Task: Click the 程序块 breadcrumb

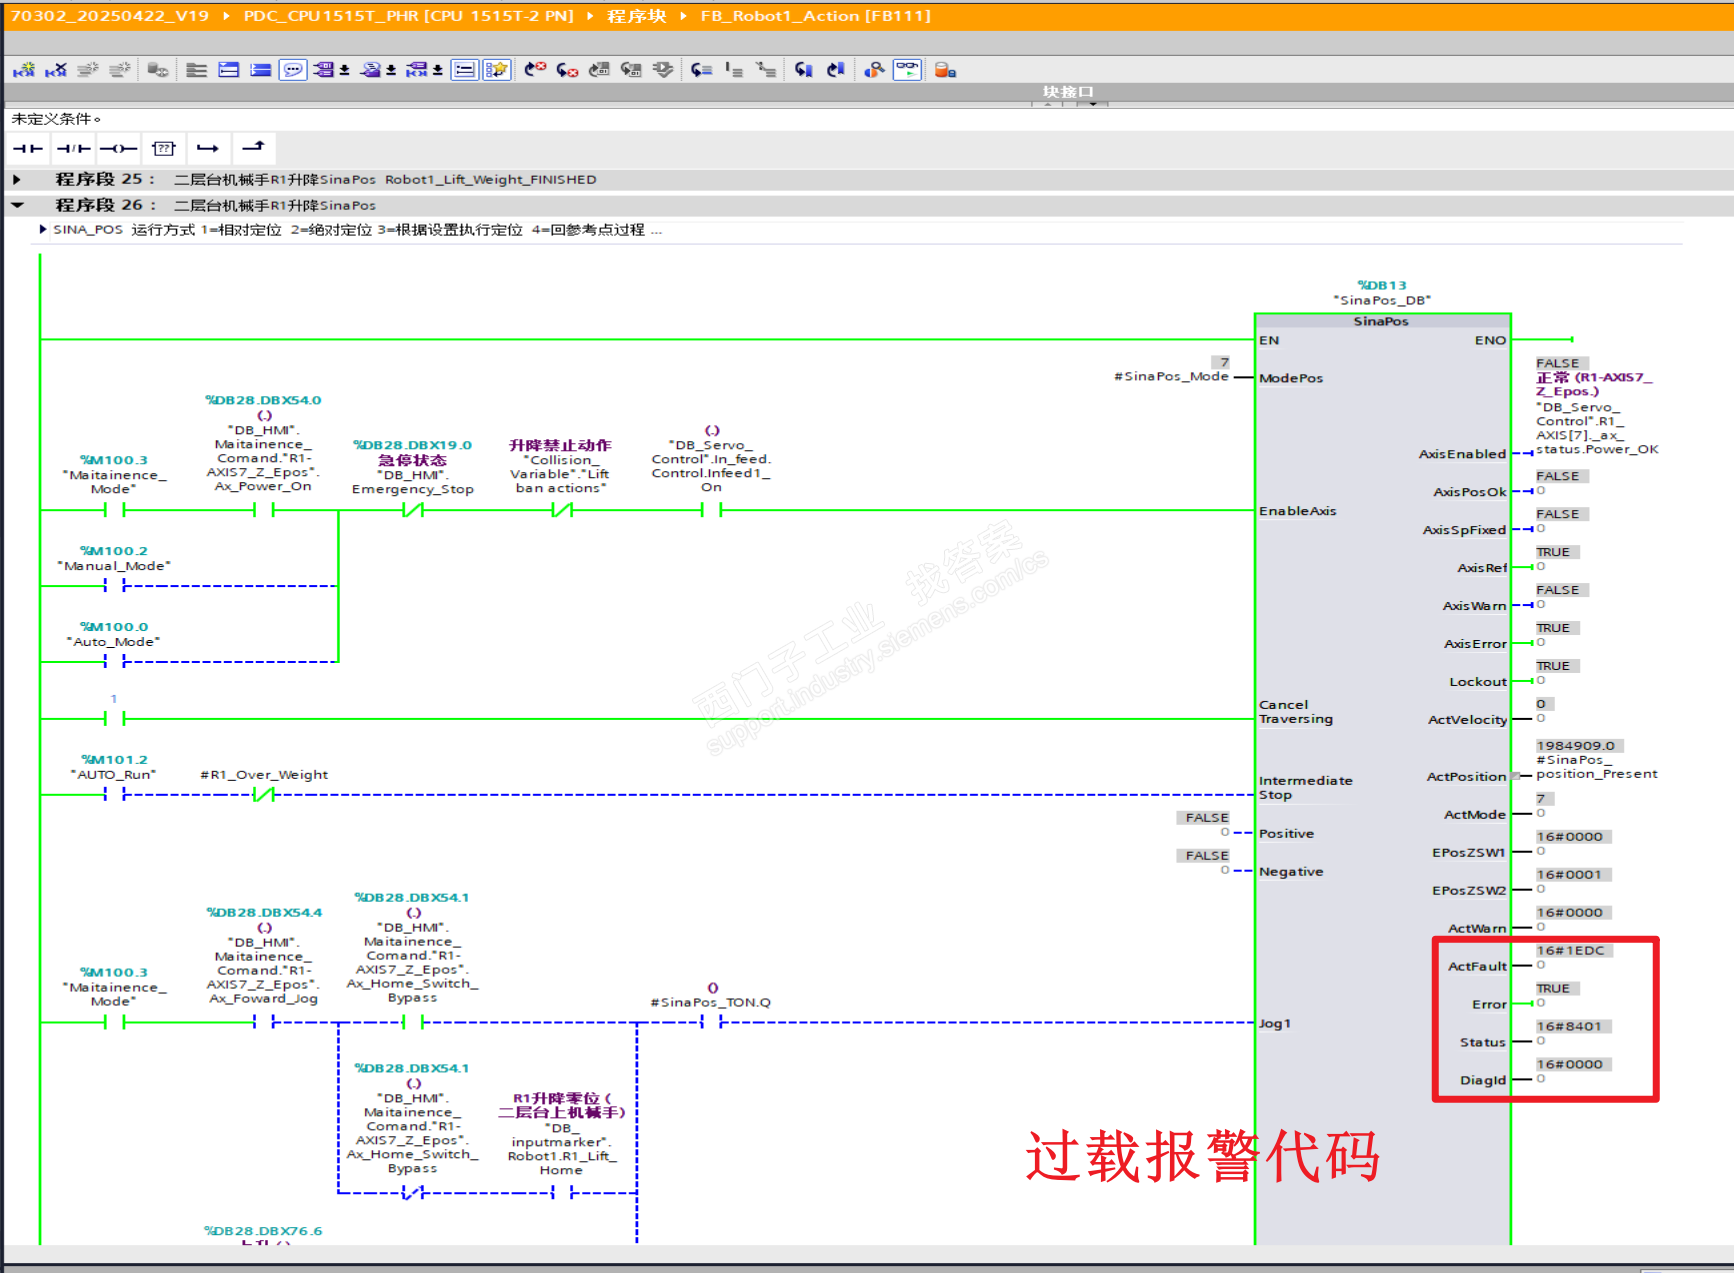Action: point(637,16)
